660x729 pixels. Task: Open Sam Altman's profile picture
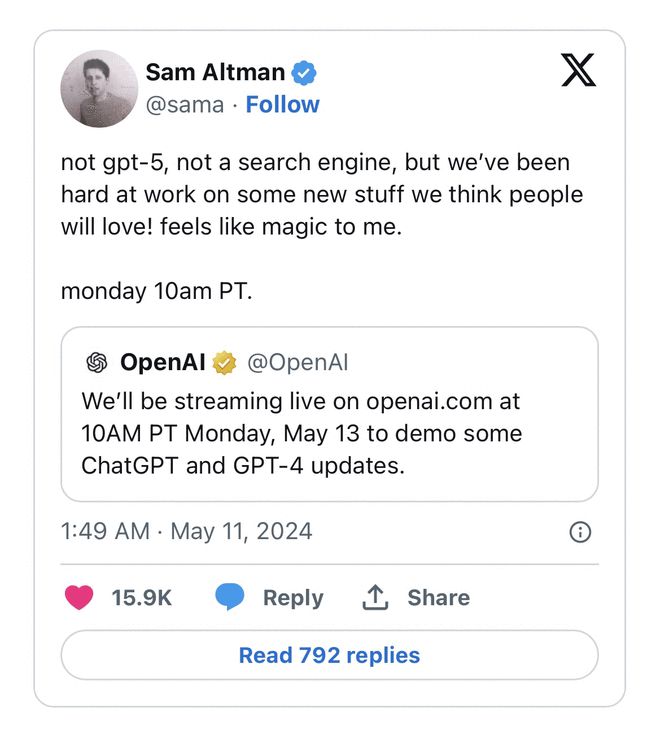click(x=99, y=89)
